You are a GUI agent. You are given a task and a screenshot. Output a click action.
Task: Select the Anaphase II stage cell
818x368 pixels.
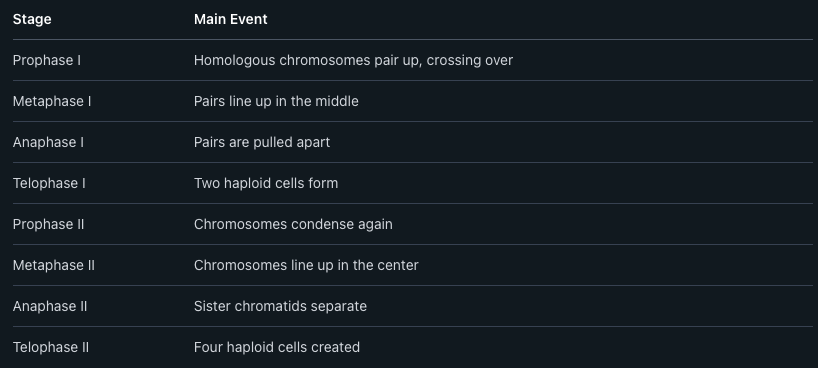click(x=50, y=306)
